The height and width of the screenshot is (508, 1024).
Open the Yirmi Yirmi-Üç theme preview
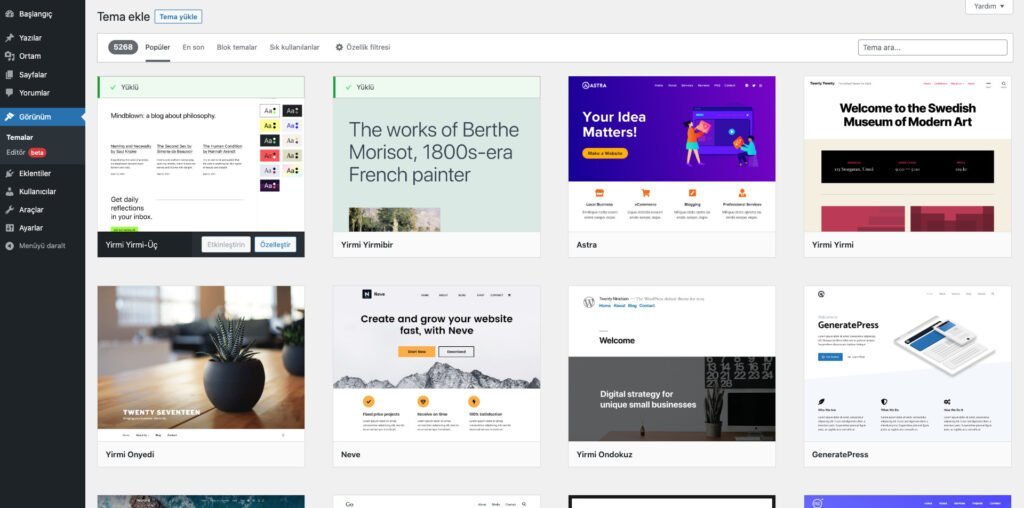point(201,165)
